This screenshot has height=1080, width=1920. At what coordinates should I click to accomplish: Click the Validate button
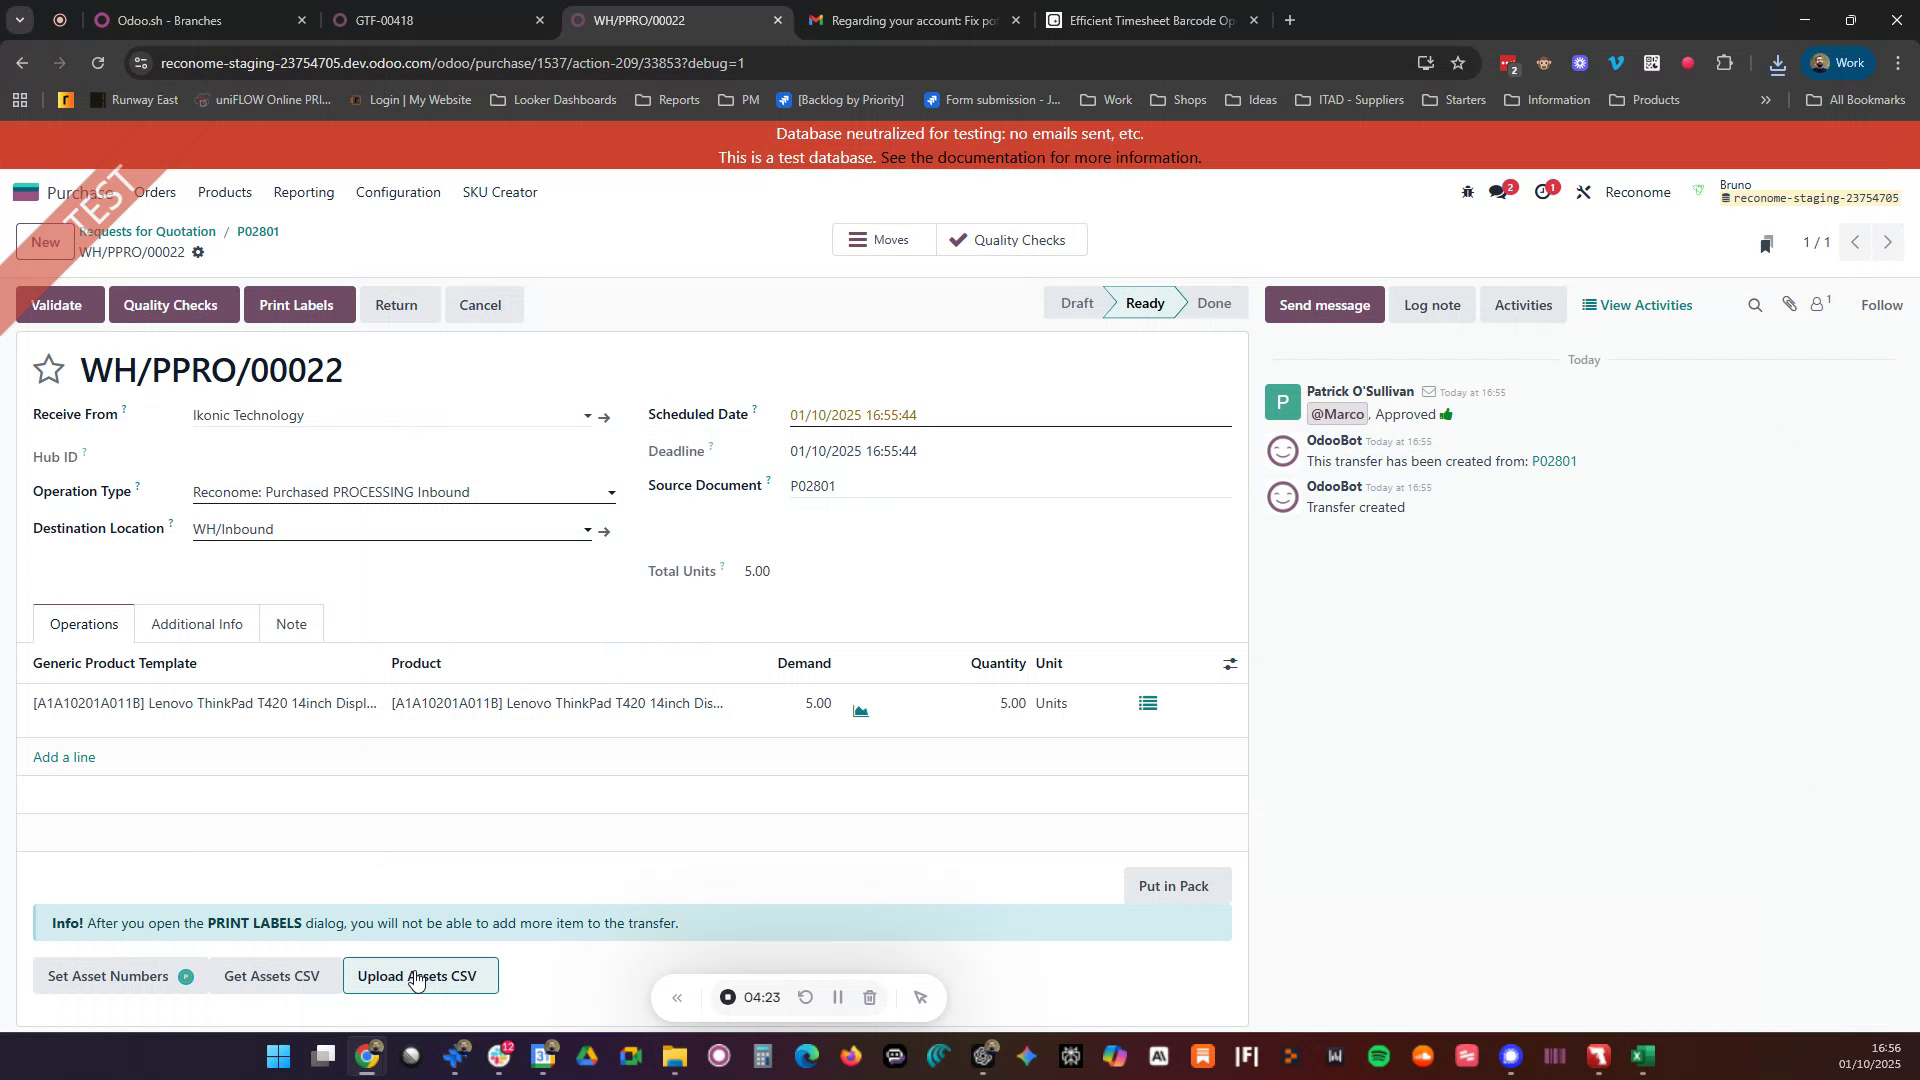tap(57, 304)
